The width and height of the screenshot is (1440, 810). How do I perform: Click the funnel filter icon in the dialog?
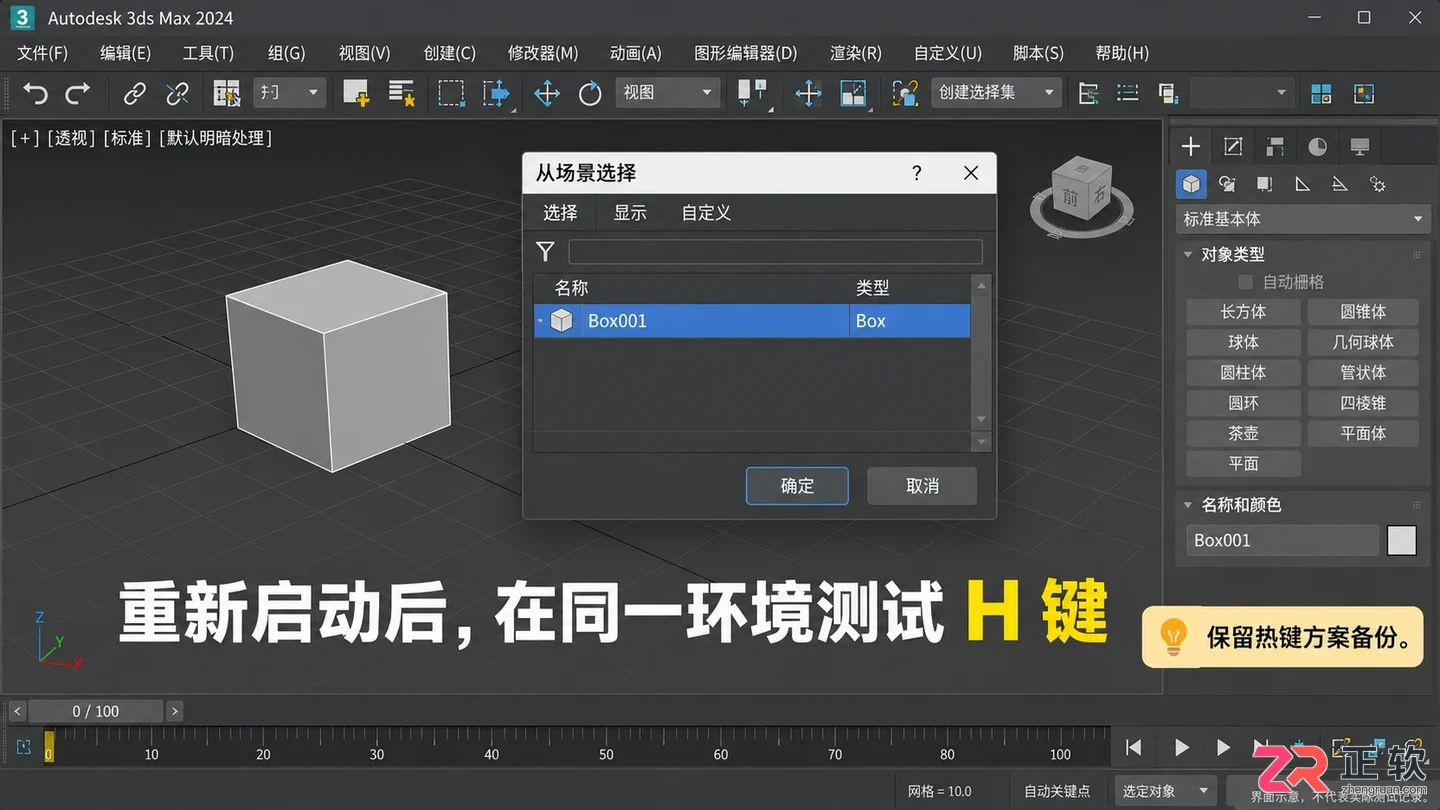click(545, 251)
